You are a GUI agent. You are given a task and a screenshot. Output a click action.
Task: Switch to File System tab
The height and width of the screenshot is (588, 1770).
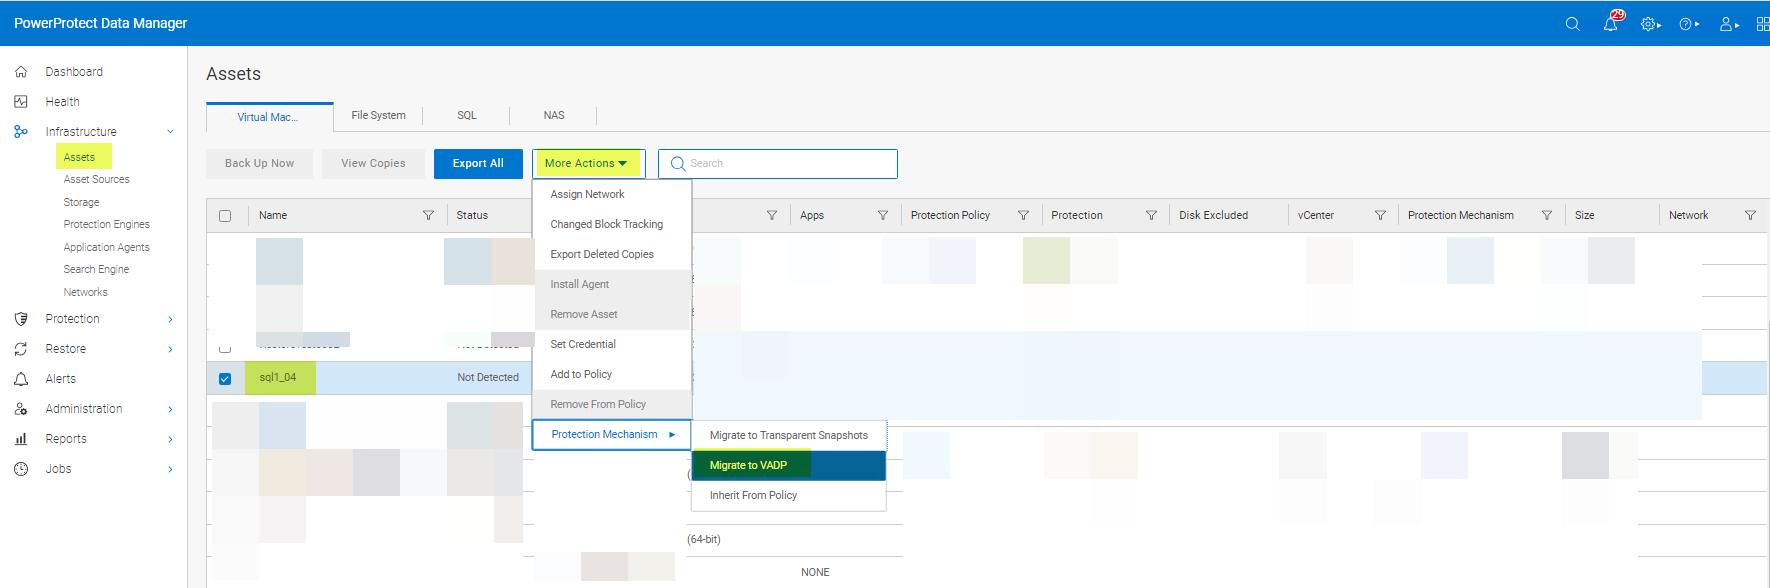click(378, 115)
